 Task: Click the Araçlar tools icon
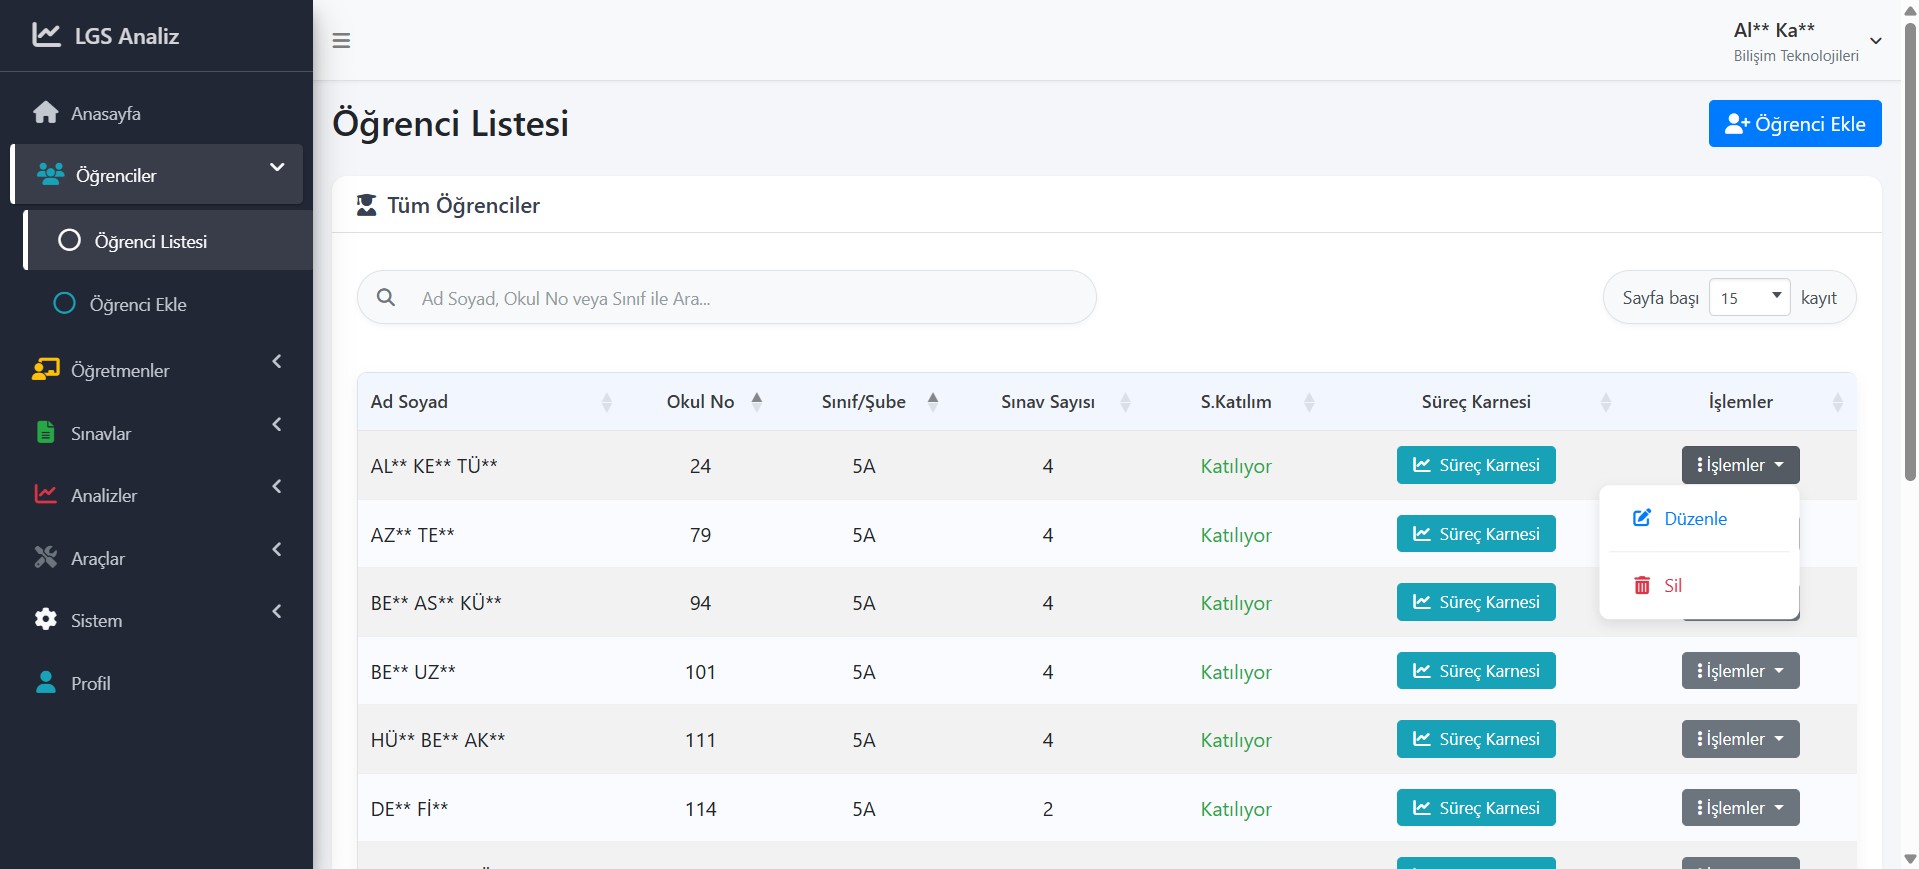click(x=46, y=558)
